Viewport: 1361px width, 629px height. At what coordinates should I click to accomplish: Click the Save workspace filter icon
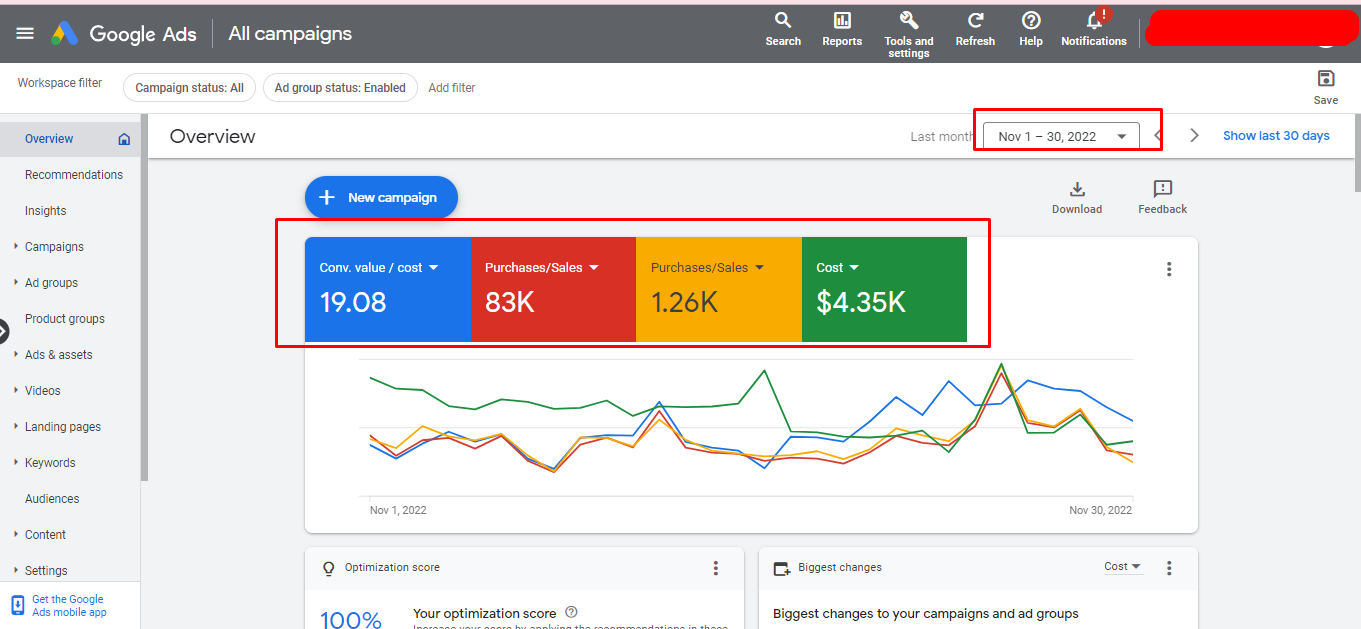pos(1326,80)
